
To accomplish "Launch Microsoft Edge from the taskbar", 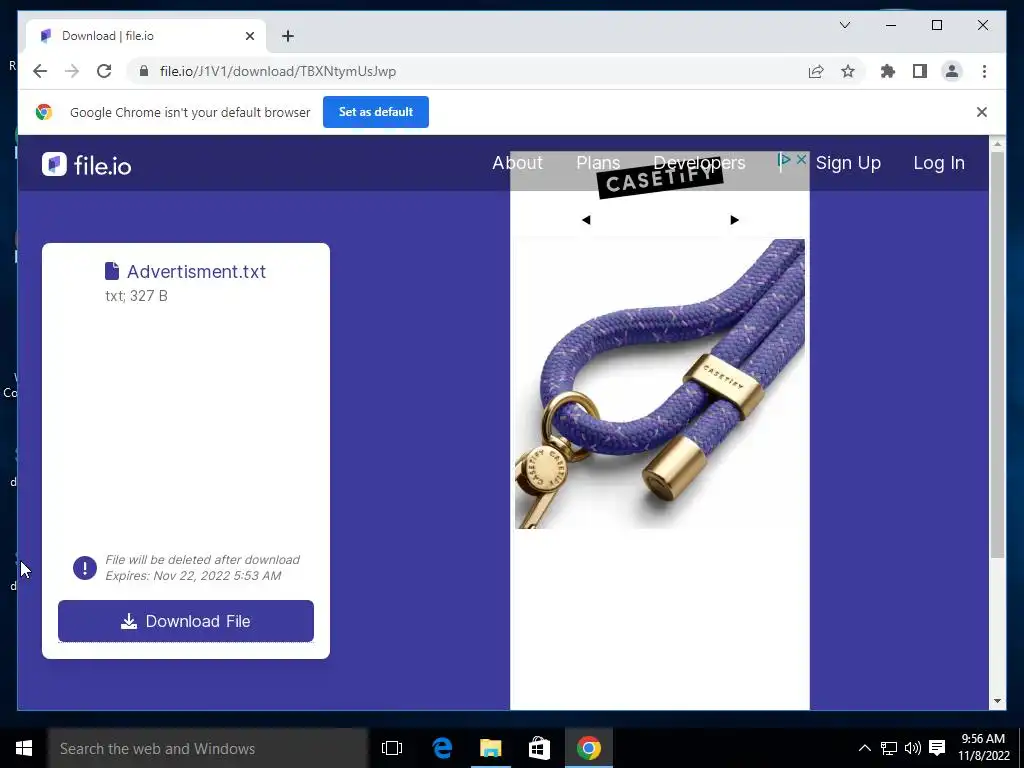I will click(442, 748).
